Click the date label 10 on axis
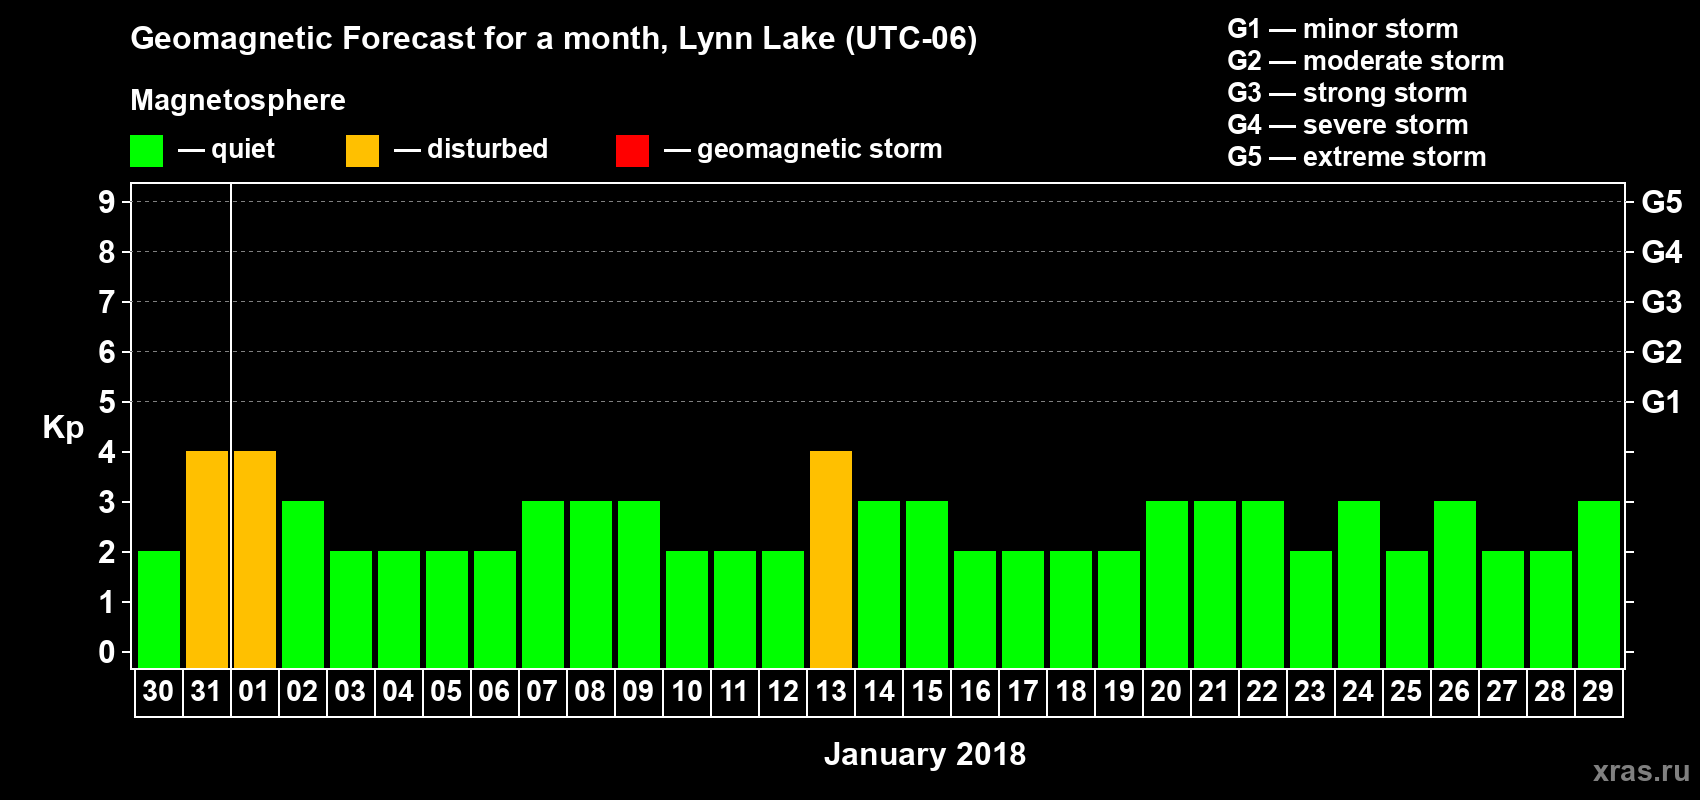 click(686, 692)
